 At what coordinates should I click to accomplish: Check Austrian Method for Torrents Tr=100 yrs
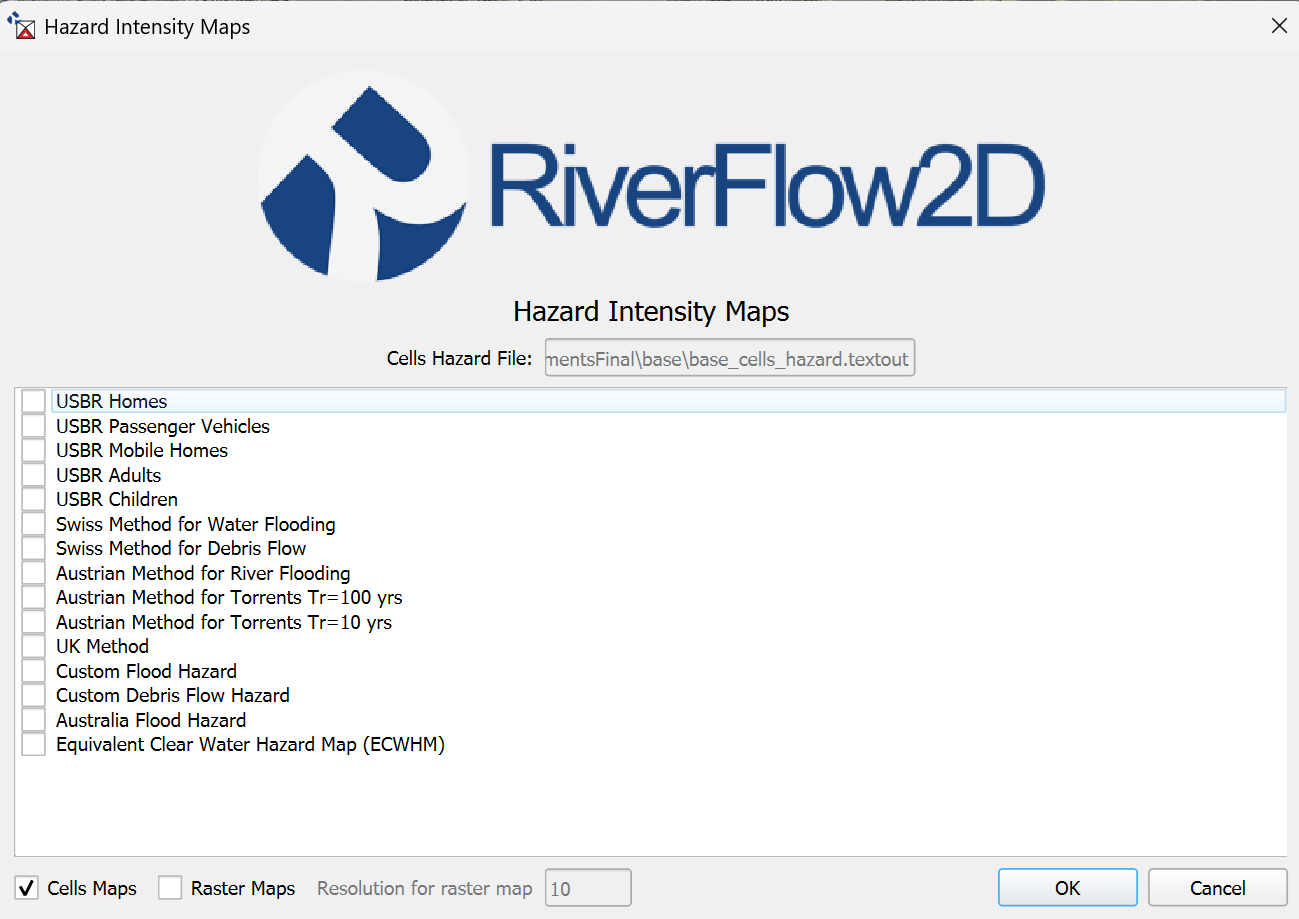[x=34, y=597]
